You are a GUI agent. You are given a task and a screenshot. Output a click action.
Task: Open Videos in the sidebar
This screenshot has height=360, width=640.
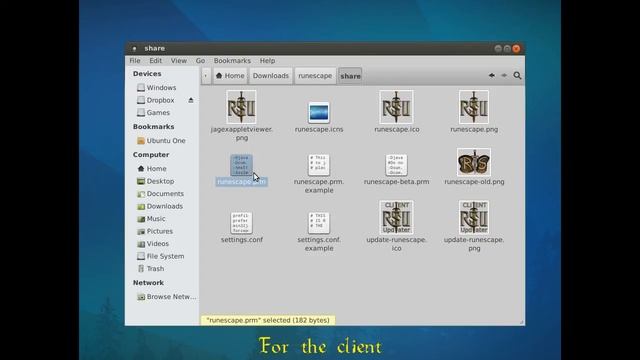(x=153, y=244)
